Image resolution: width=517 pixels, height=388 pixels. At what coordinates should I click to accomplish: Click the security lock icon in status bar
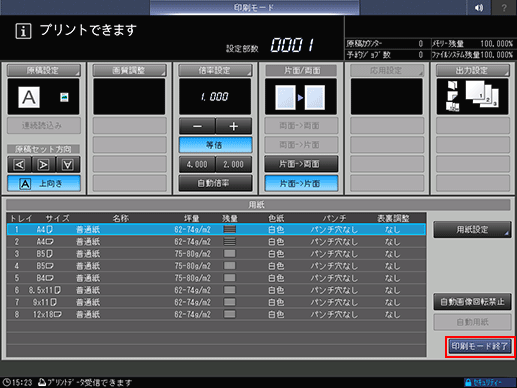coord(468,382)
